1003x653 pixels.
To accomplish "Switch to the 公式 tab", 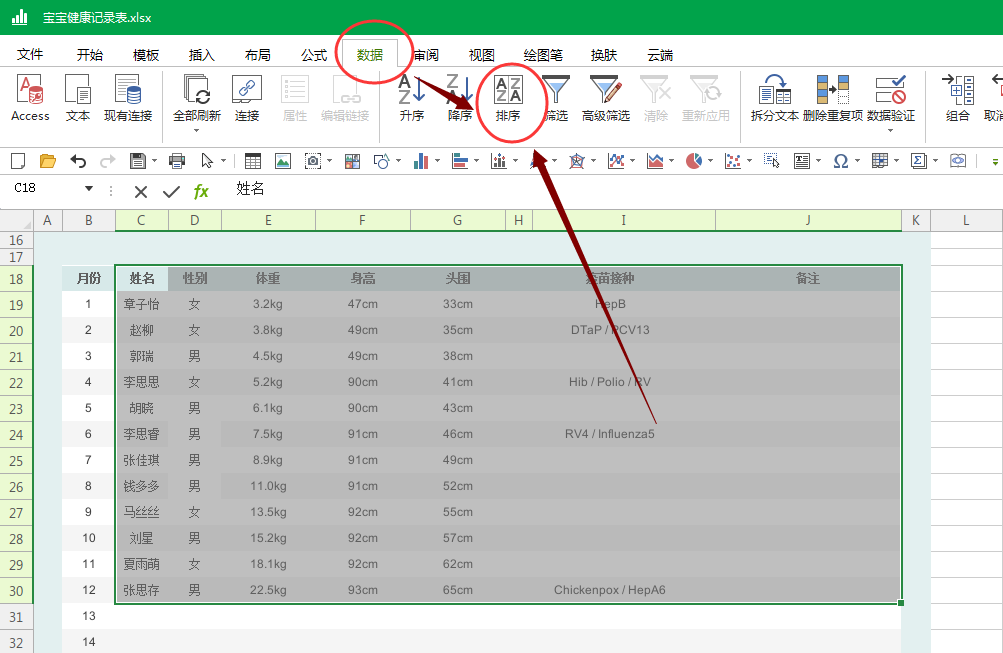I will [314, 54].
